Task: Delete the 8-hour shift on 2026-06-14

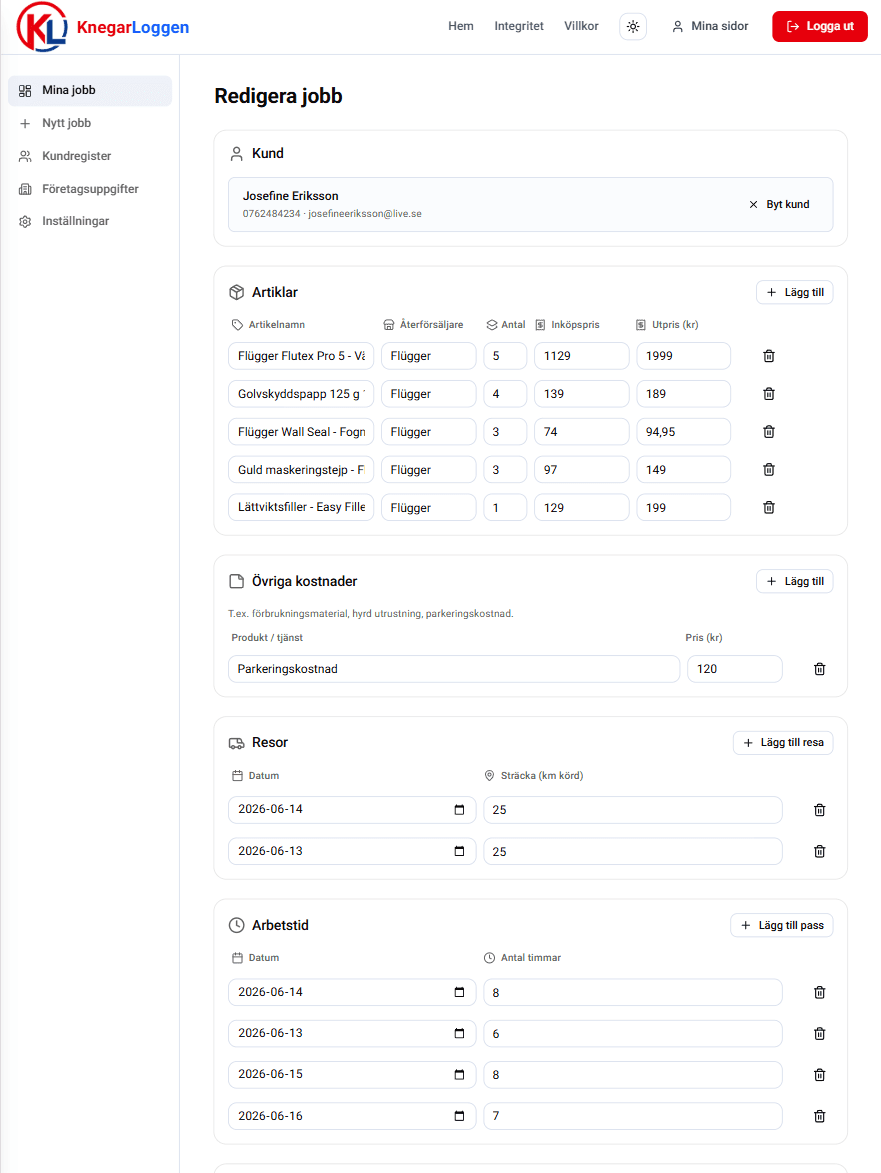Action: pyautogui.click(x=819, y=992)
